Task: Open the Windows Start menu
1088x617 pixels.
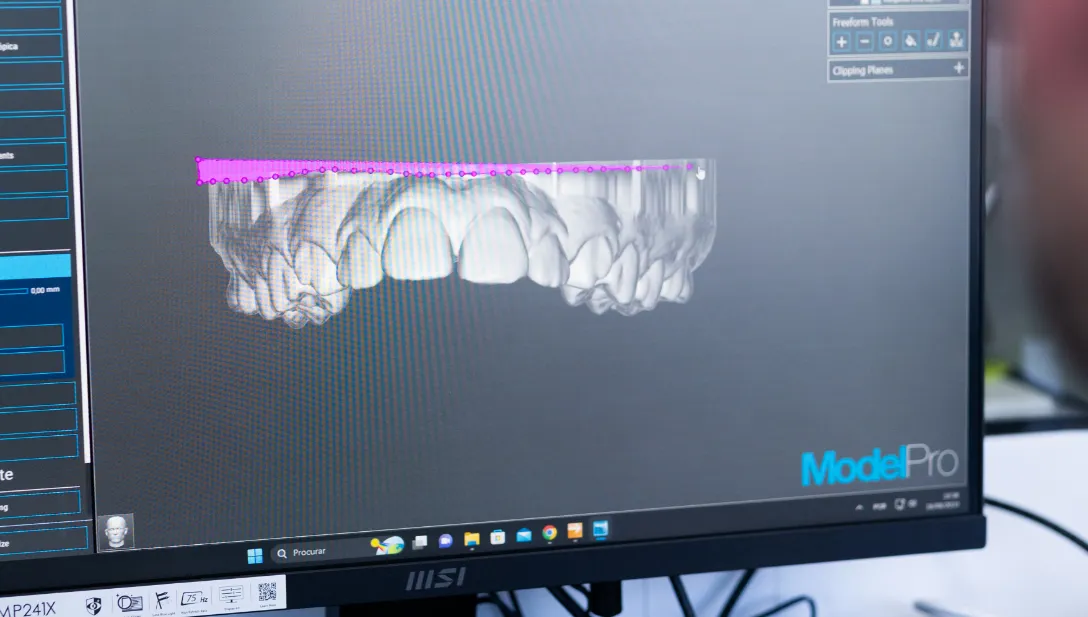Action: pos(255,555)
